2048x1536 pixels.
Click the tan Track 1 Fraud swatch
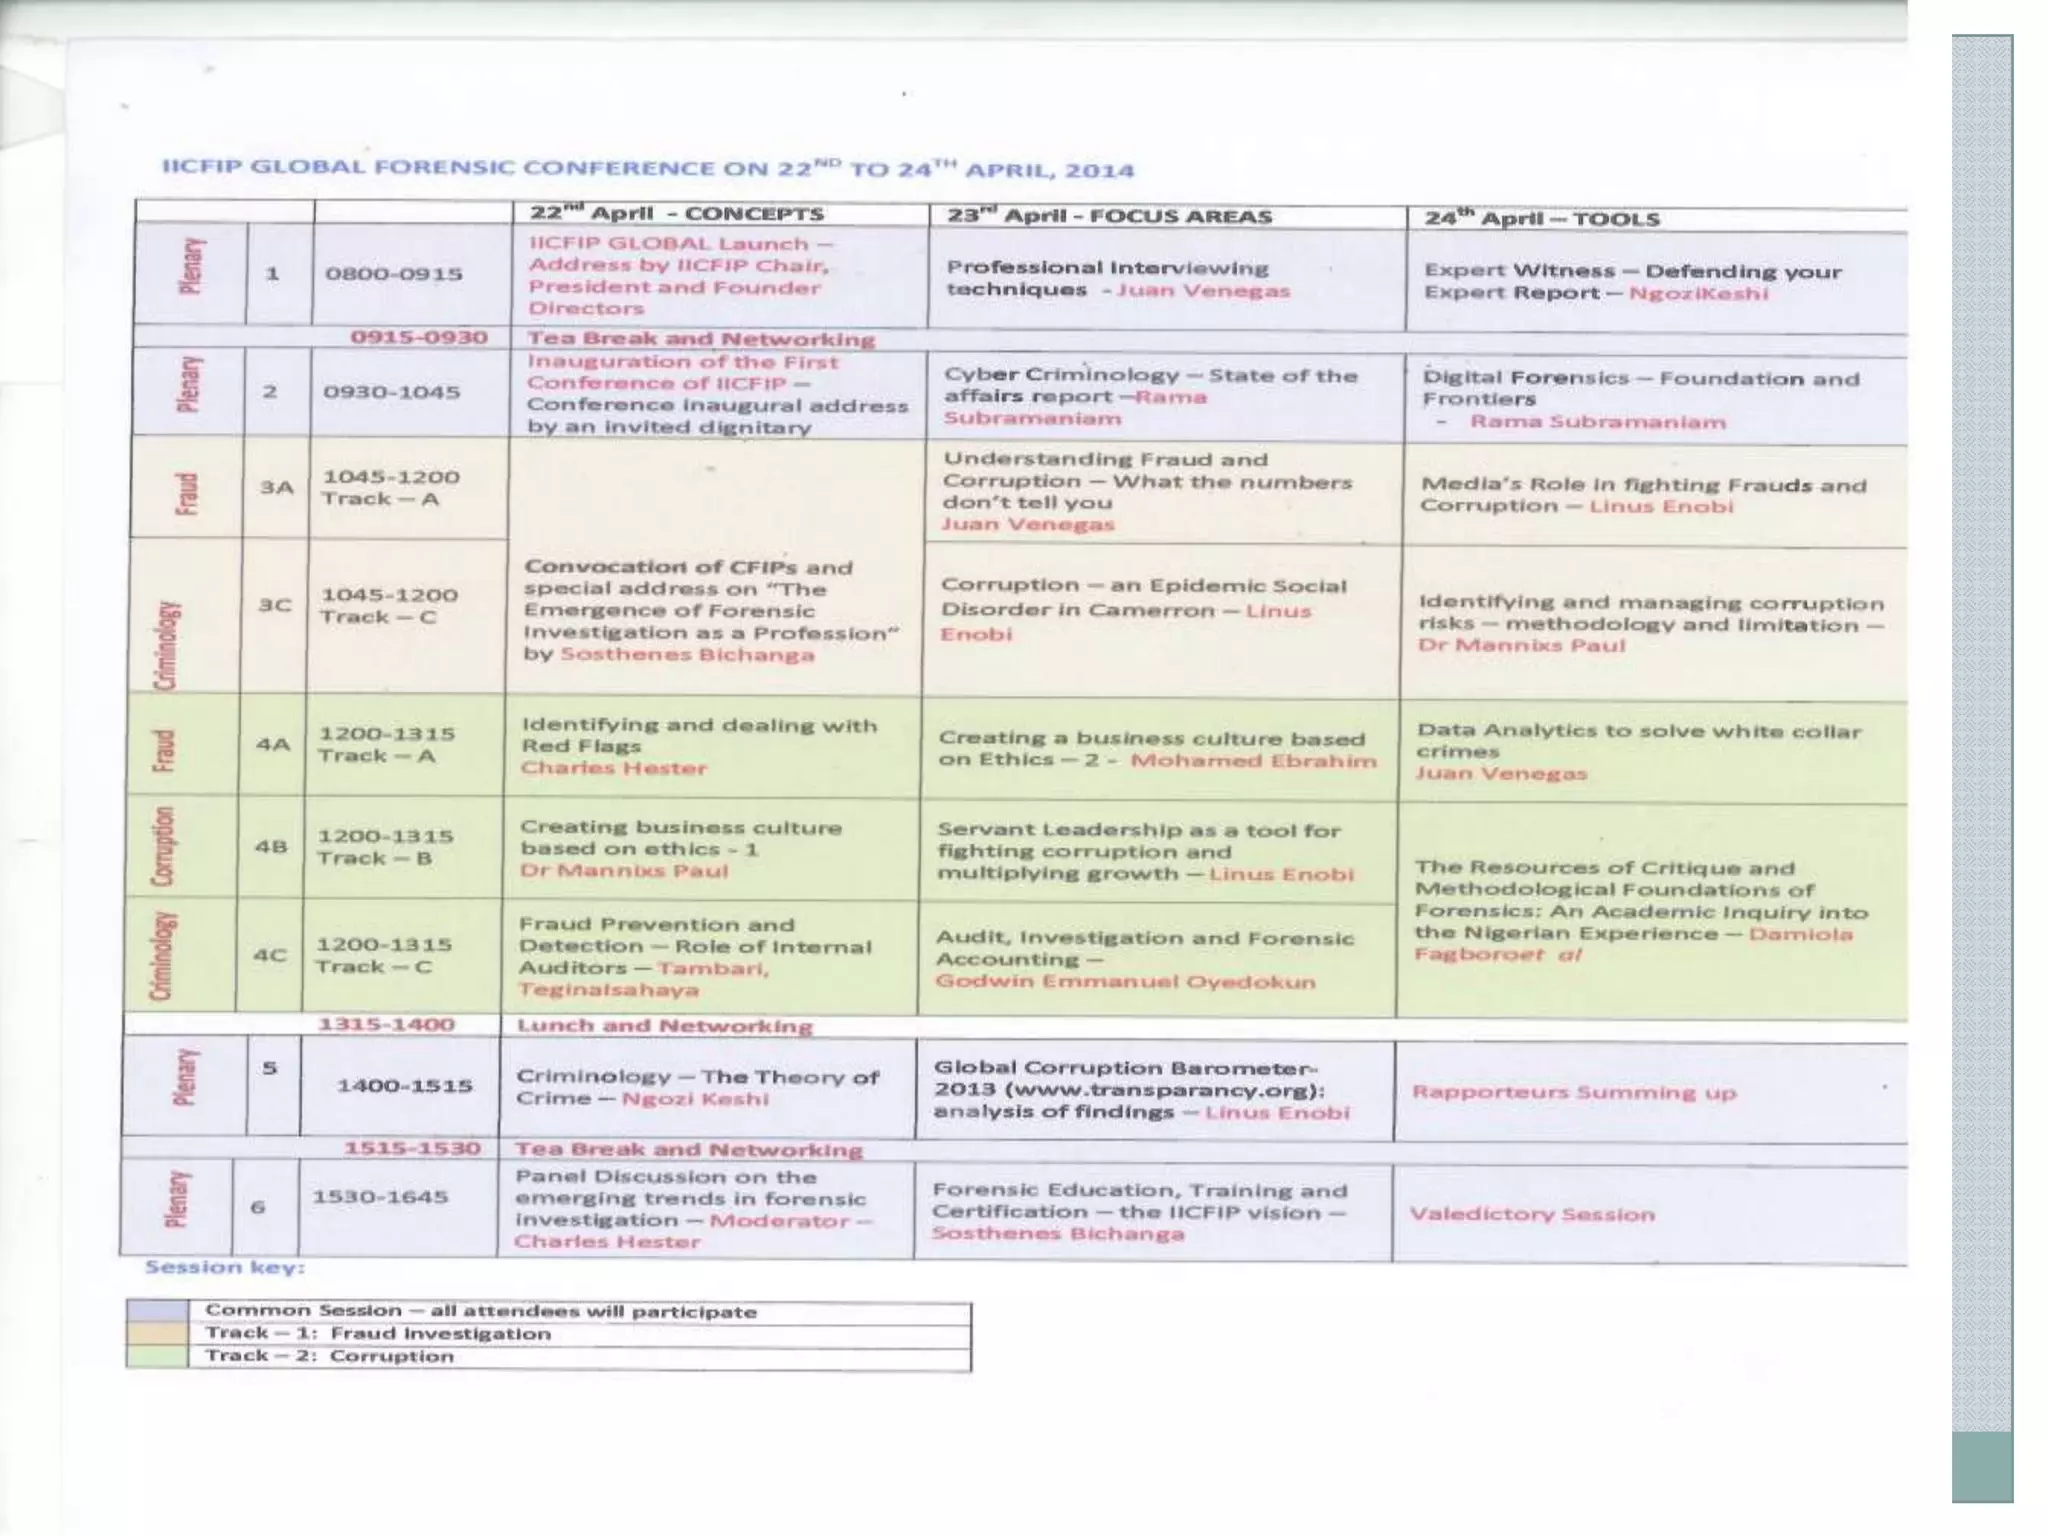[x=158, y=1333]
